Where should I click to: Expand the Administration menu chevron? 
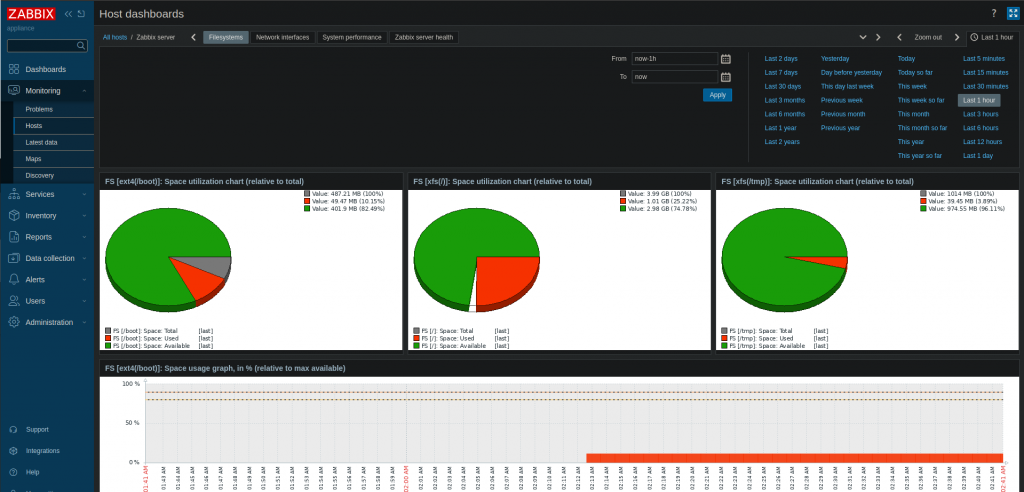84,322
